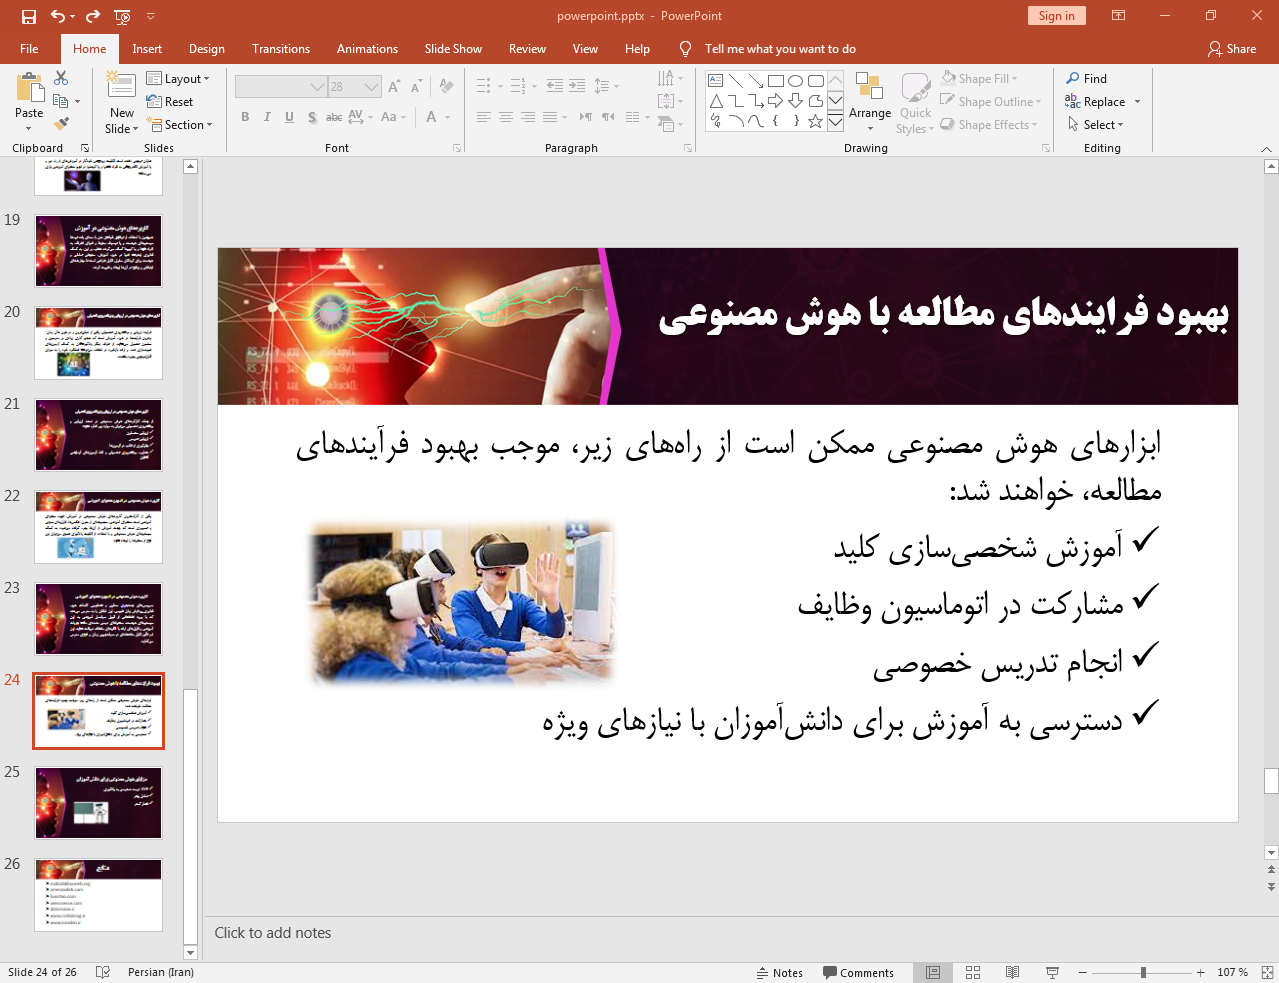This screenshot has height=983, width=1279.
Task: Expand Shape Effects options
Action: tap(989, 124)
